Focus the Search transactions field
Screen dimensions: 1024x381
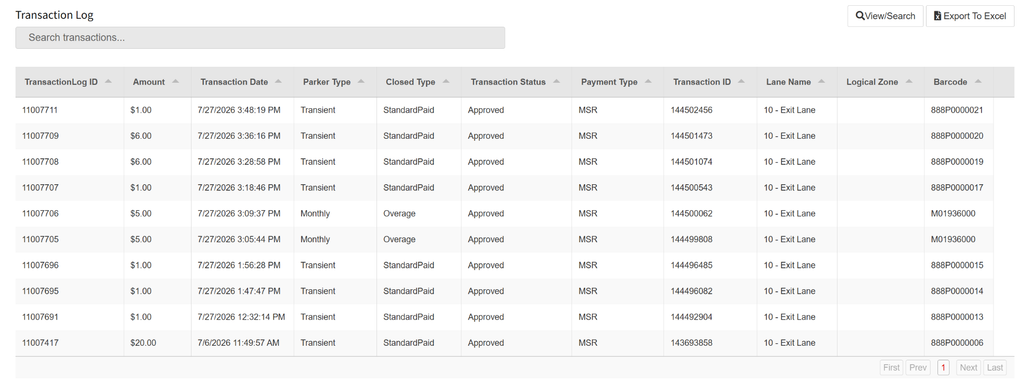(260, 38)
